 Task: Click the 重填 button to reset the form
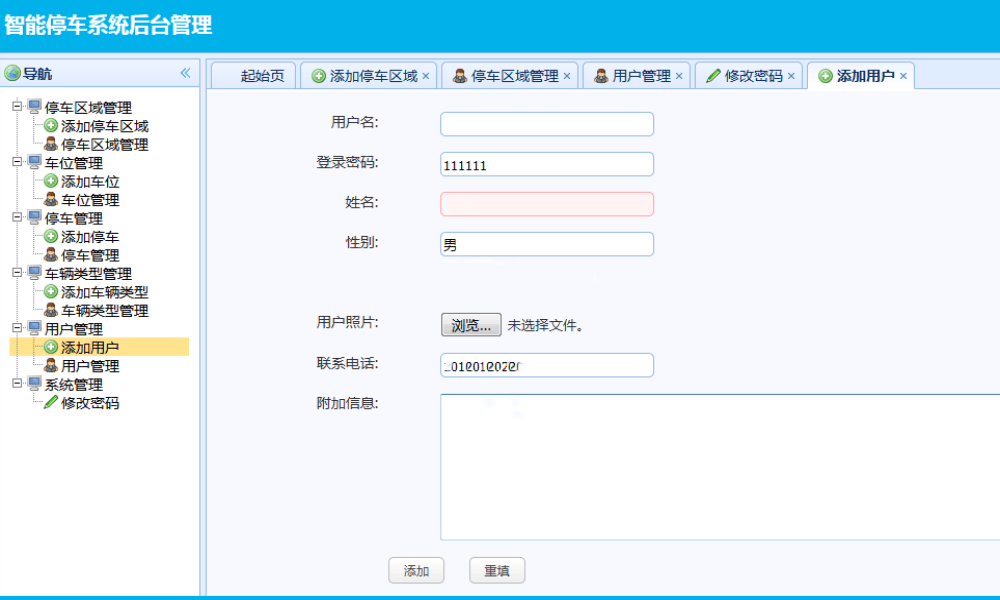497,570
